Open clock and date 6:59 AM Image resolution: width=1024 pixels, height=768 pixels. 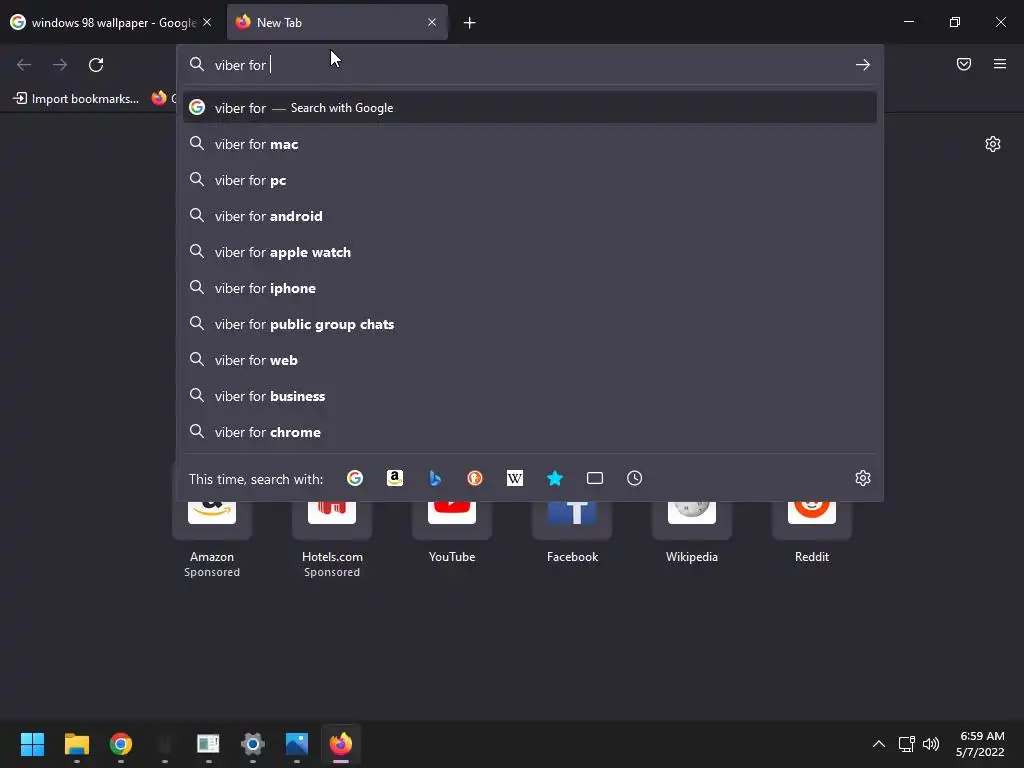coord(980,744)
